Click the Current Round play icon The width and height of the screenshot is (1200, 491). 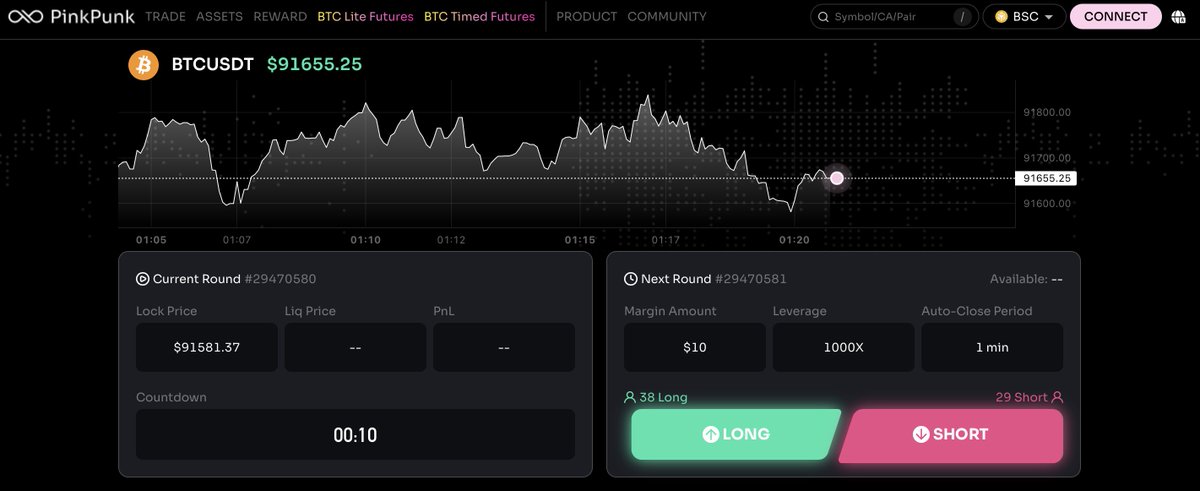(x=143, y=279)
